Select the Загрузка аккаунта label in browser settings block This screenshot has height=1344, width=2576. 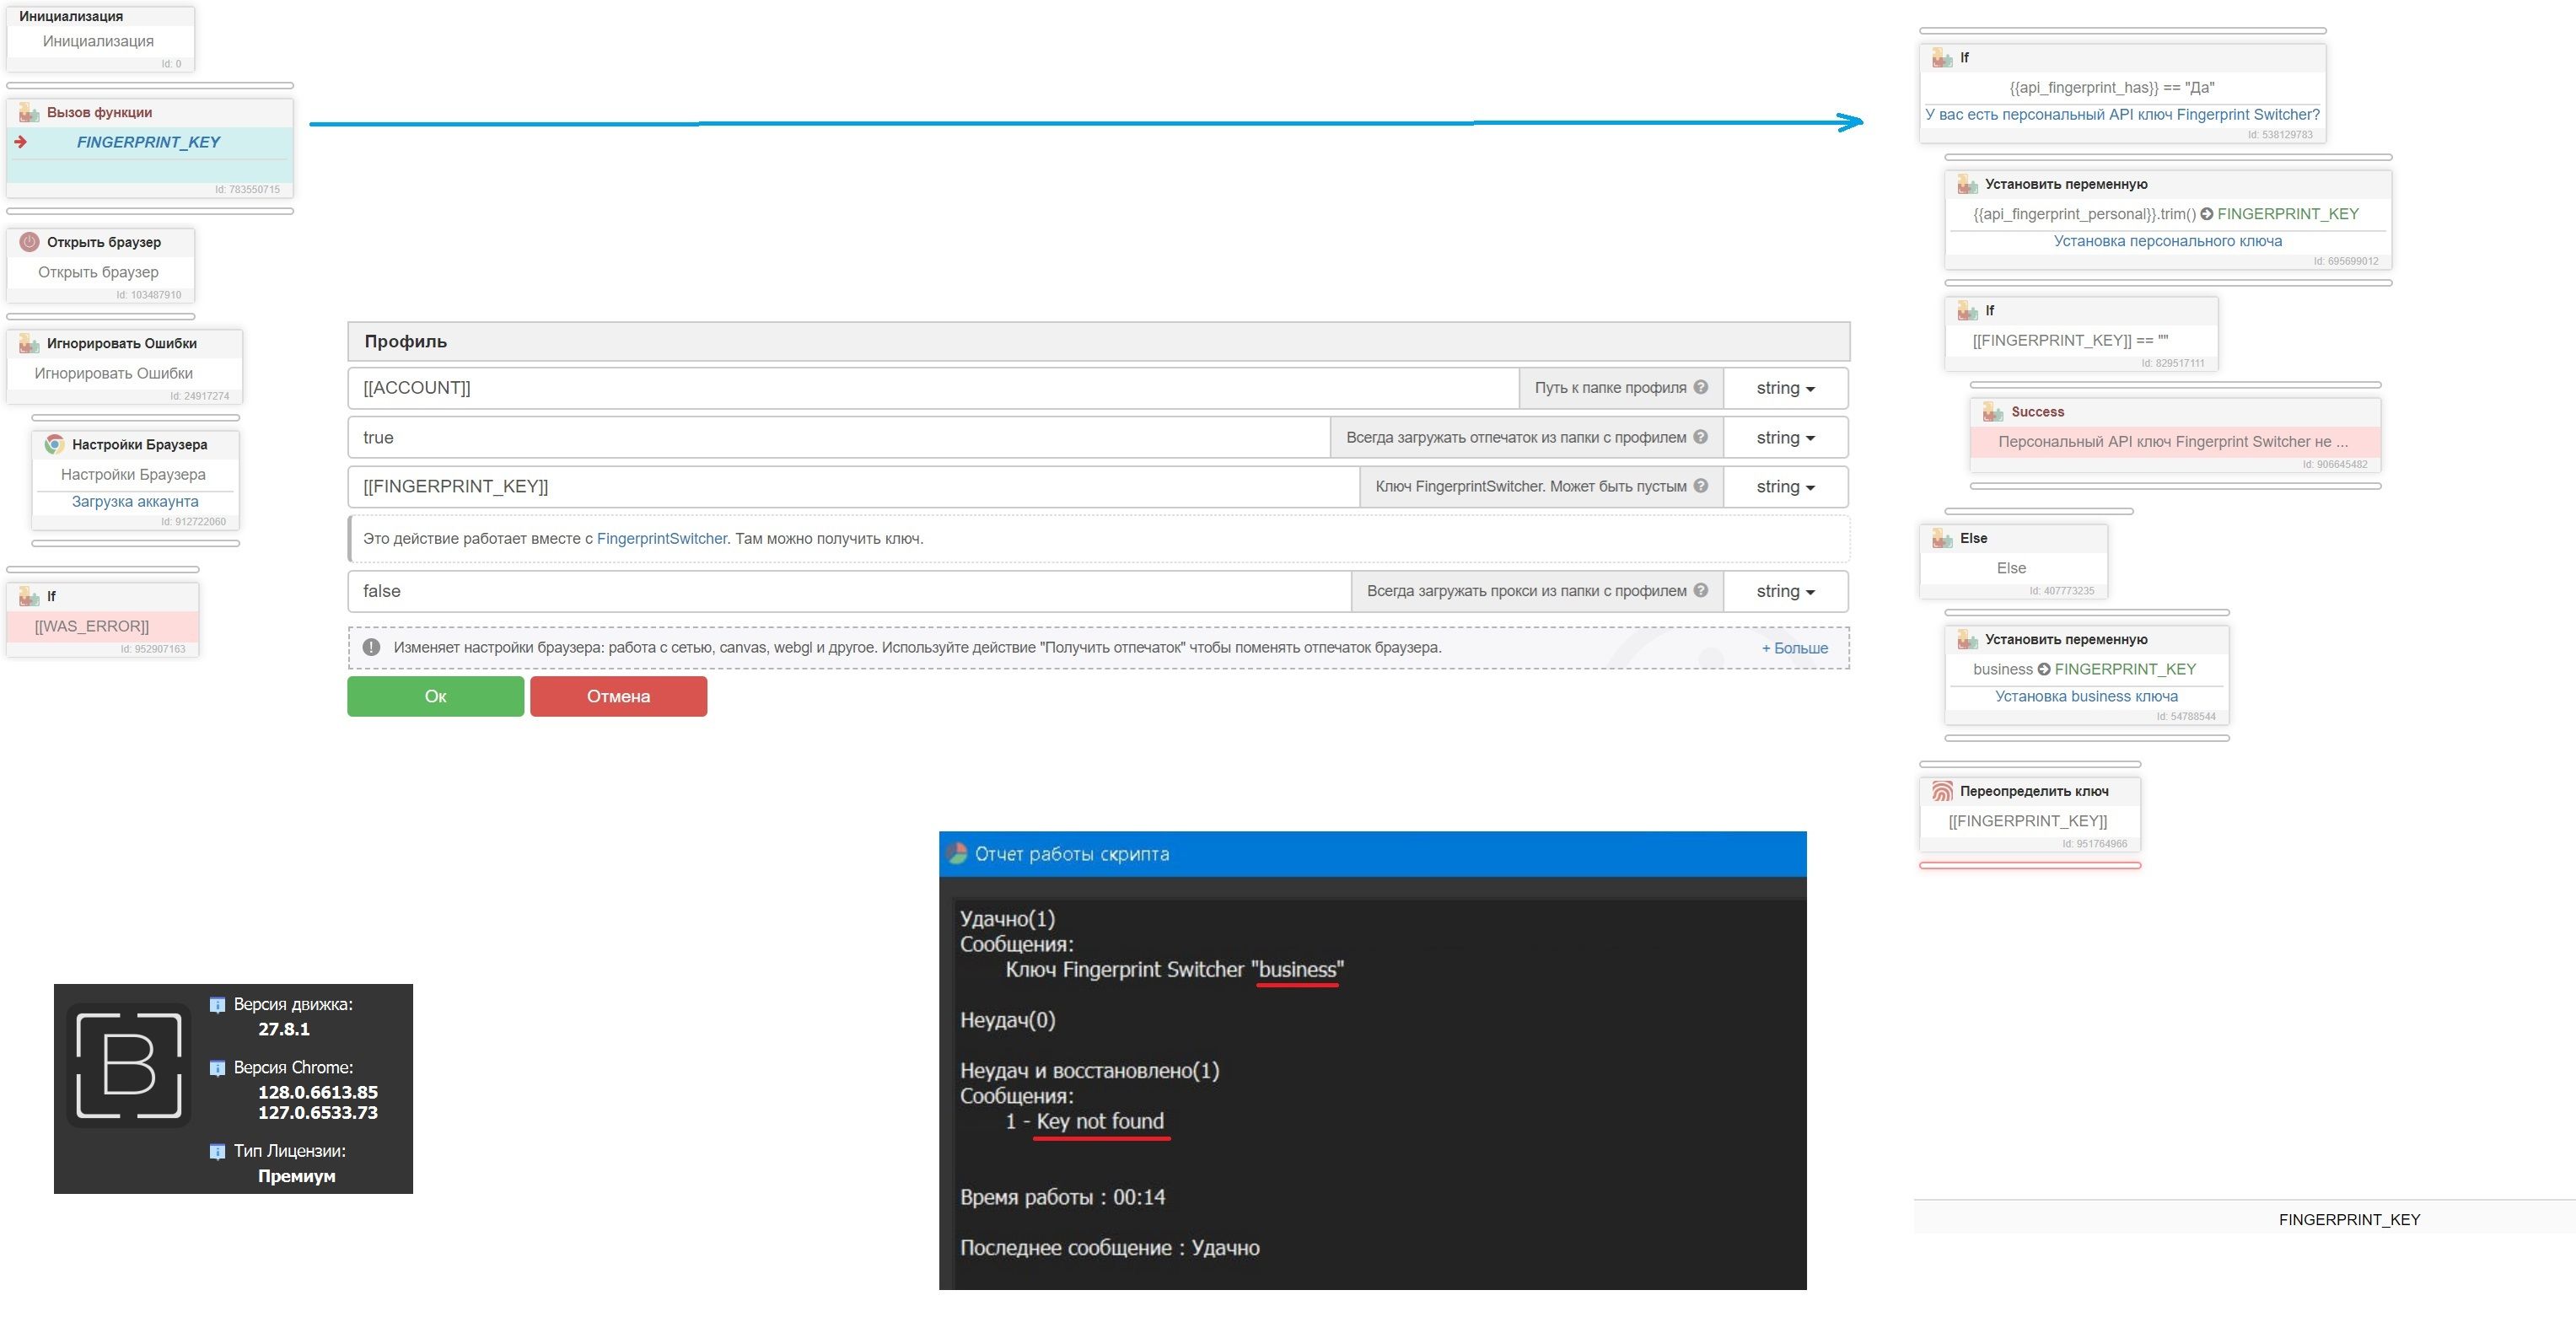[x=135, y=501]
